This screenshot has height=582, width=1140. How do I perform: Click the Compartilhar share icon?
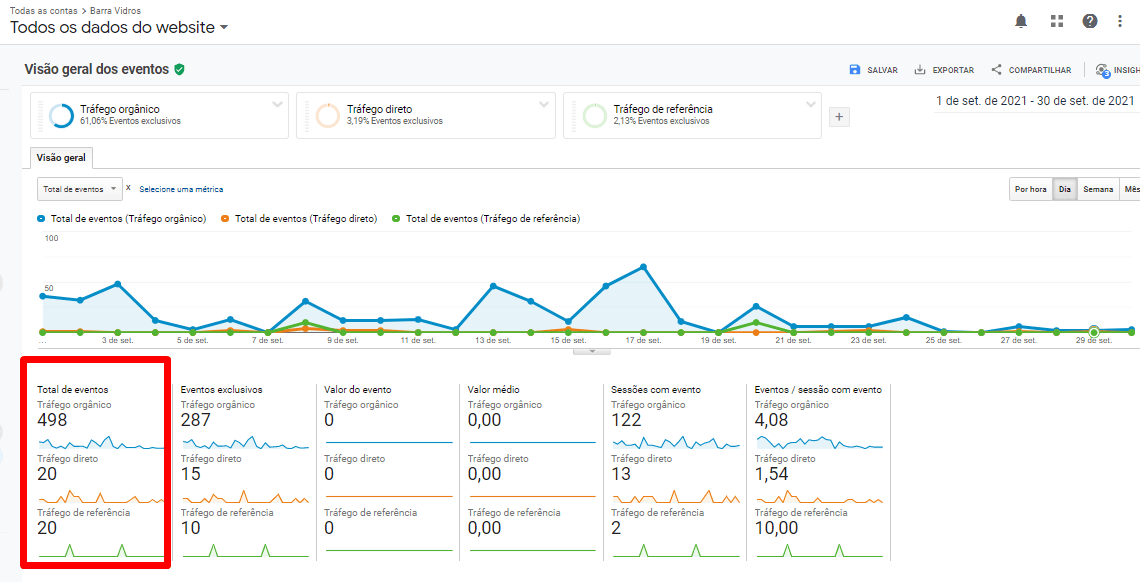coord(997,70)
